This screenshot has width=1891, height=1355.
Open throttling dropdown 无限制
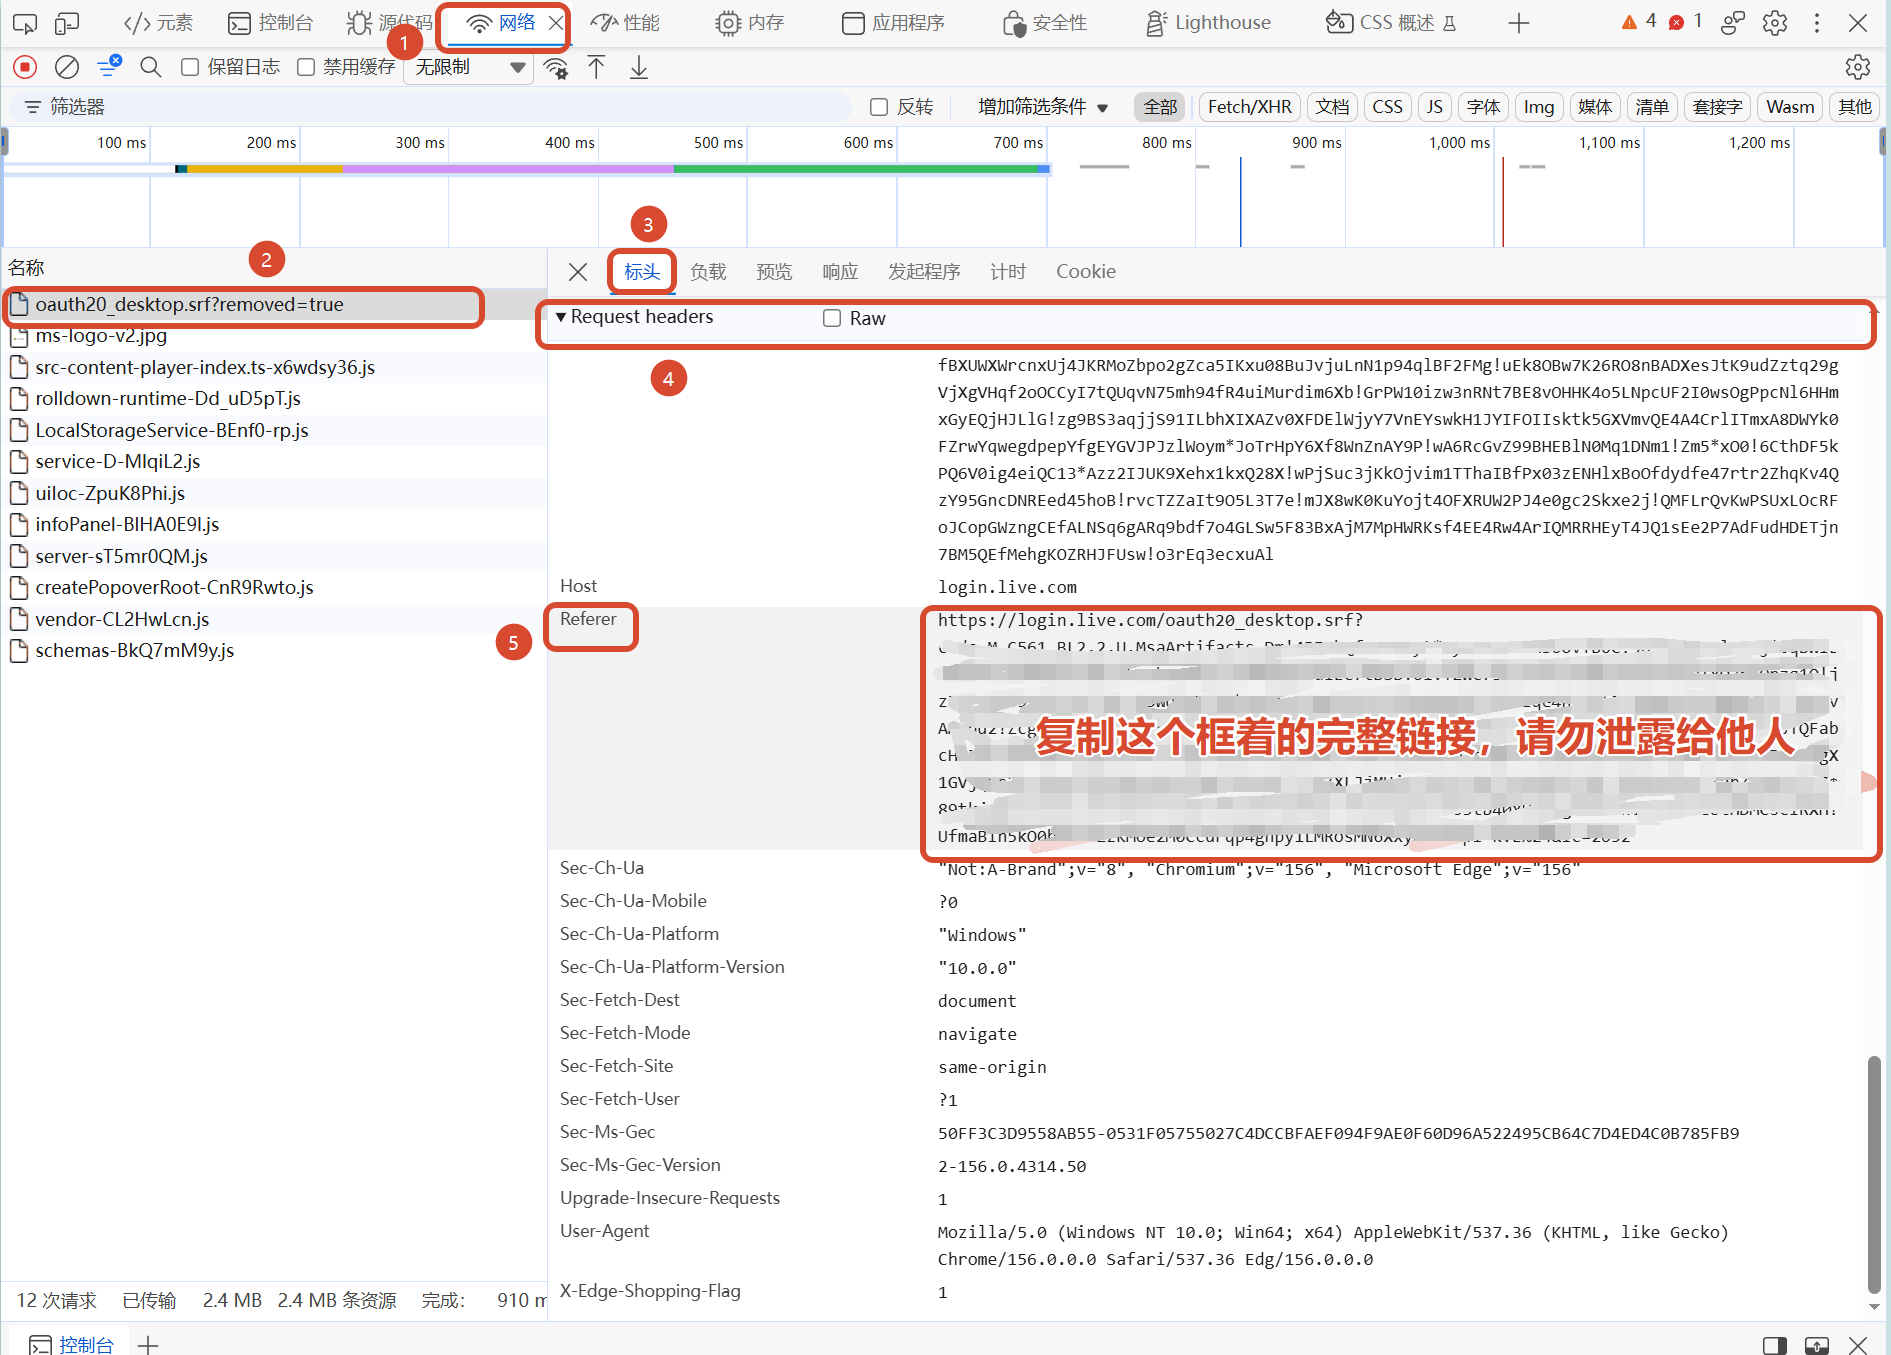(x=468, y=67)
